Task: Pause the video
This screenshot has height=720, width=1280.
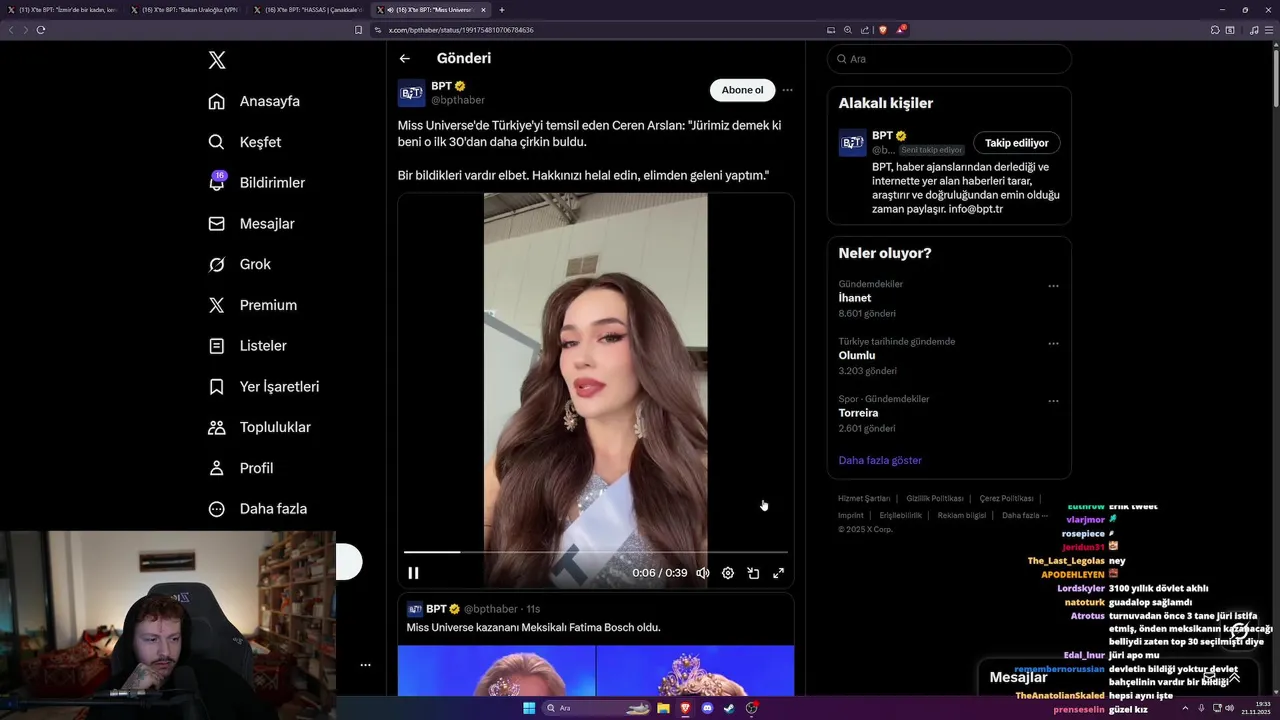Action: [x=413, y=573]
